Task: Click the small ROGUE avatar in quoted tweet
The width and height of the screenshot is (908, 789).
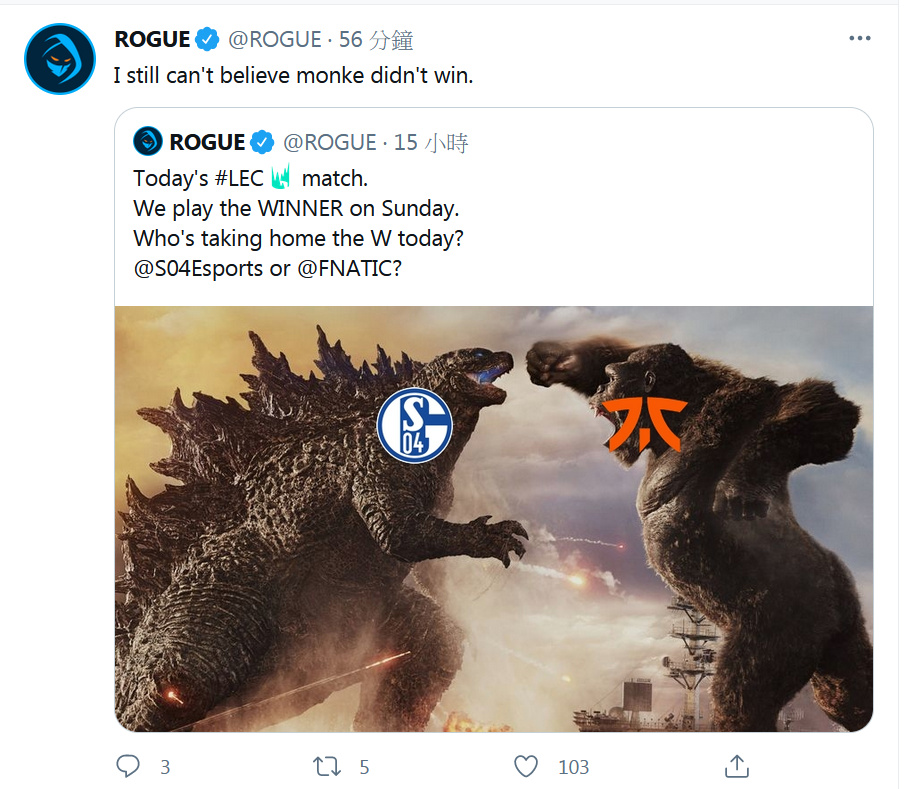Action: point(148,141)
